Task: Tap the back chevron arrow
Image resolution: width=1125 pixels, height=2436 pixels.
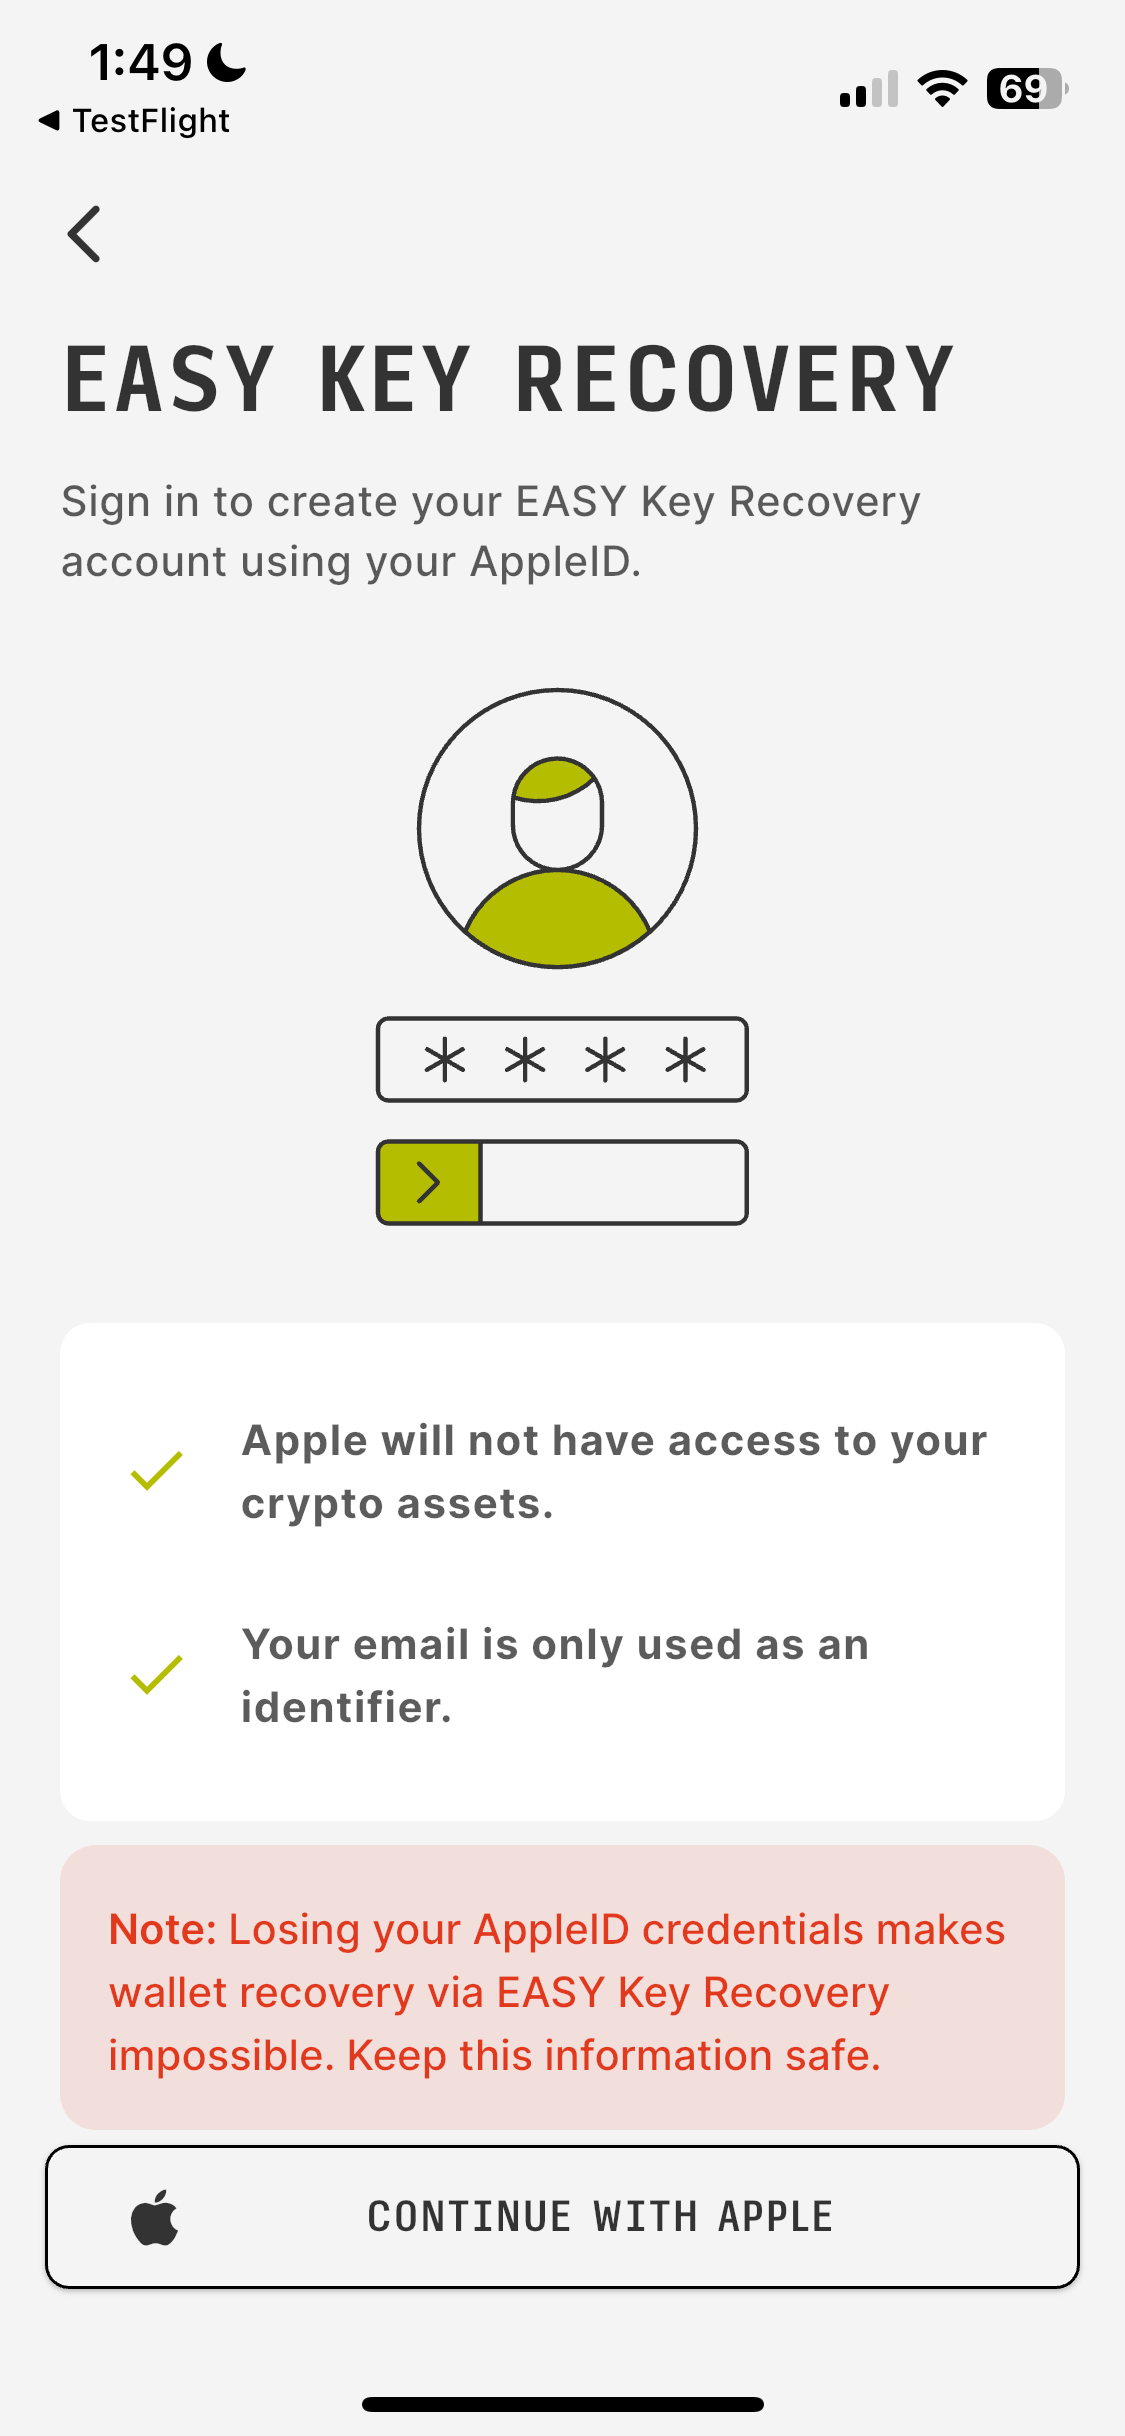Action: [85, 235]
